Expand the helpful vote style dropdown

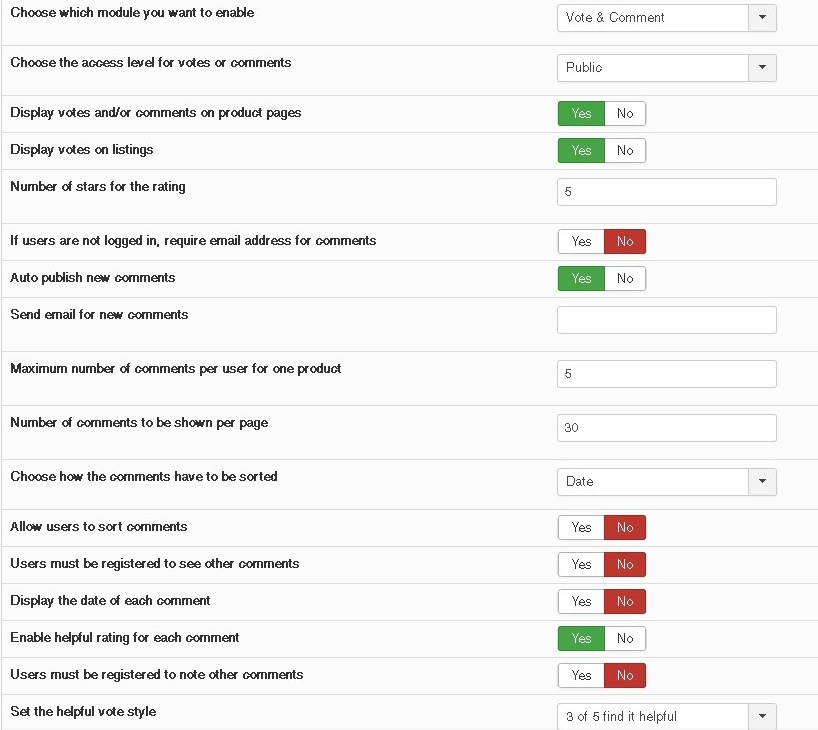coord(666,716)
